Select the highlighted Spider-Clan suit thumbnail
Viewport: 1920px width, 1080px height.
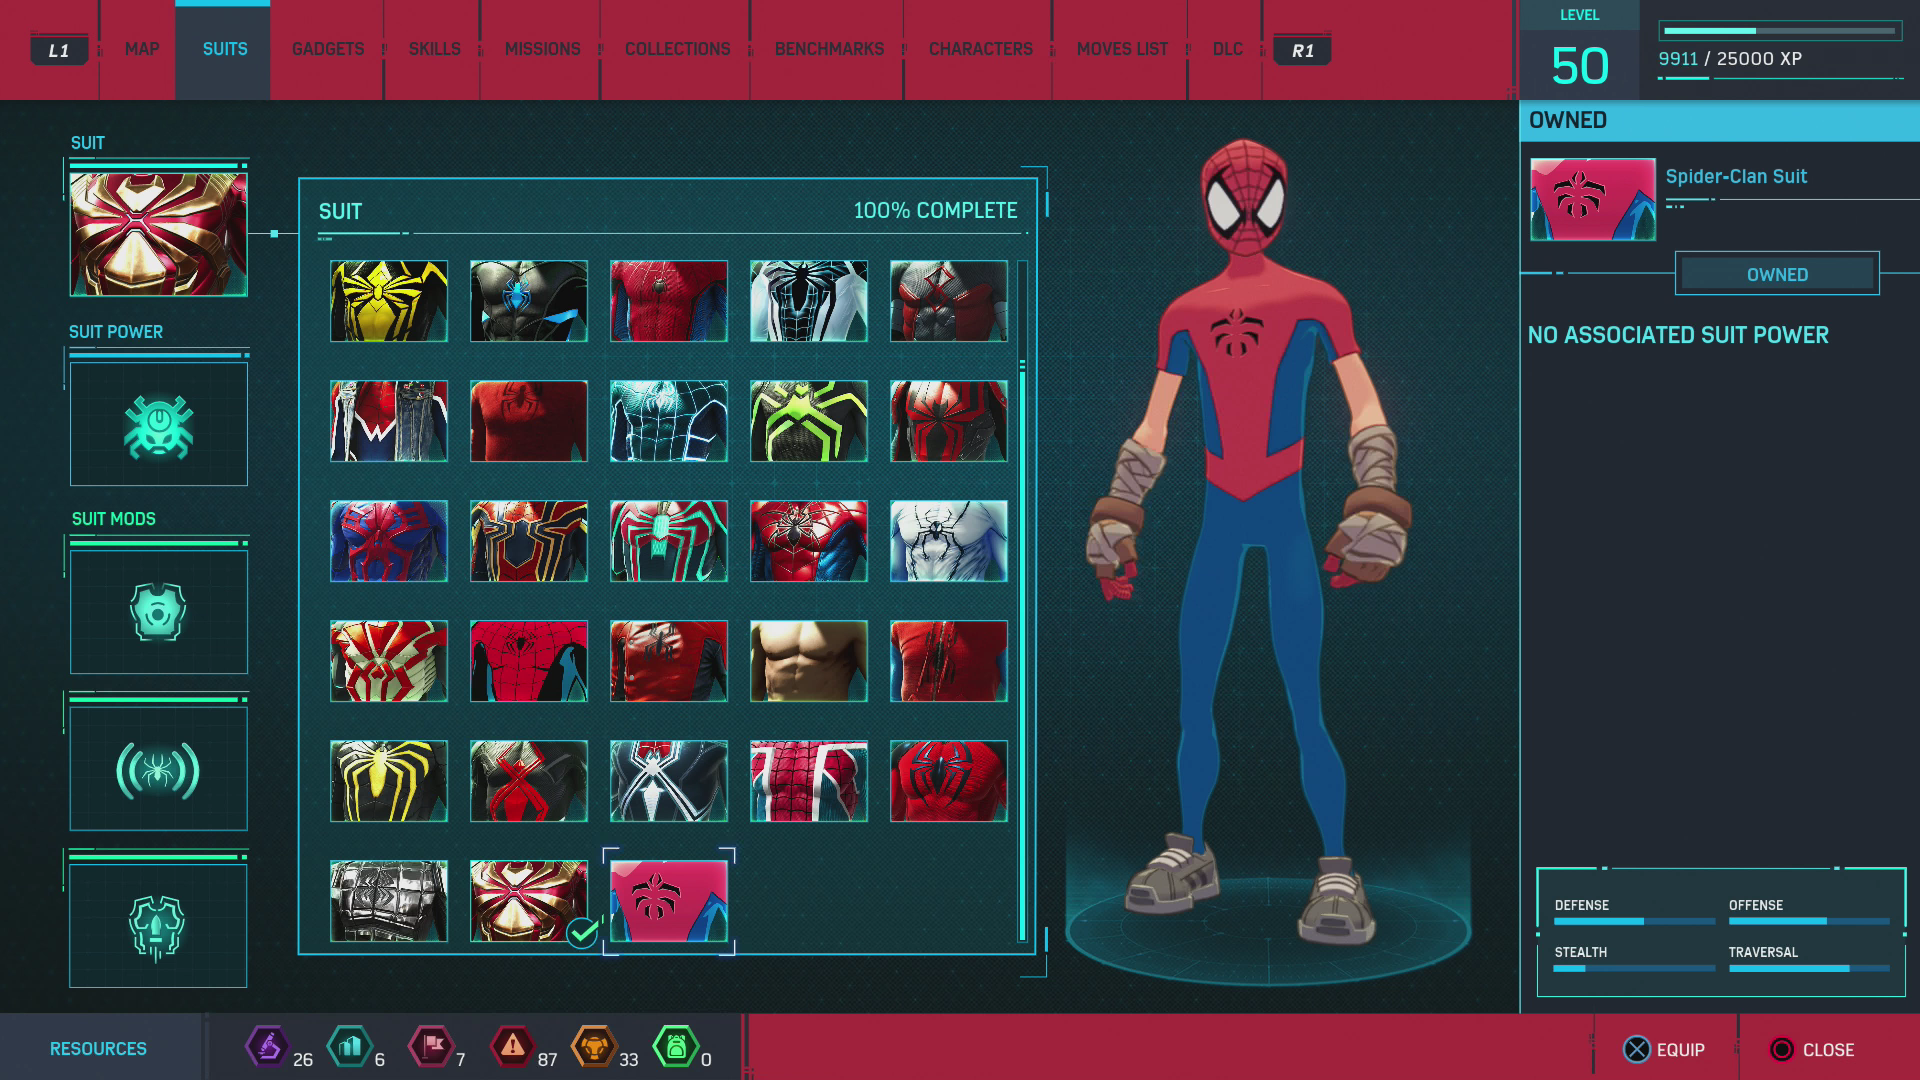668,901
